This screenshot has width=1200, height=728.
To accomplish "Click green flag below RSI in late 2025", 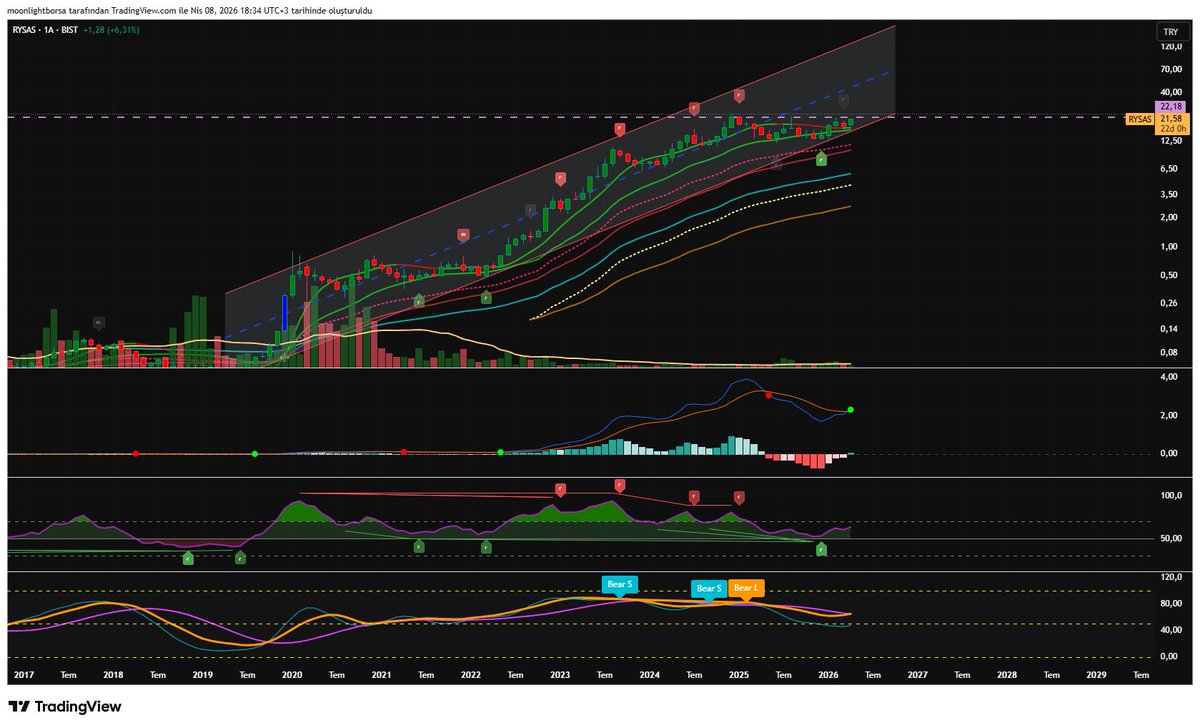I will 821,549.
